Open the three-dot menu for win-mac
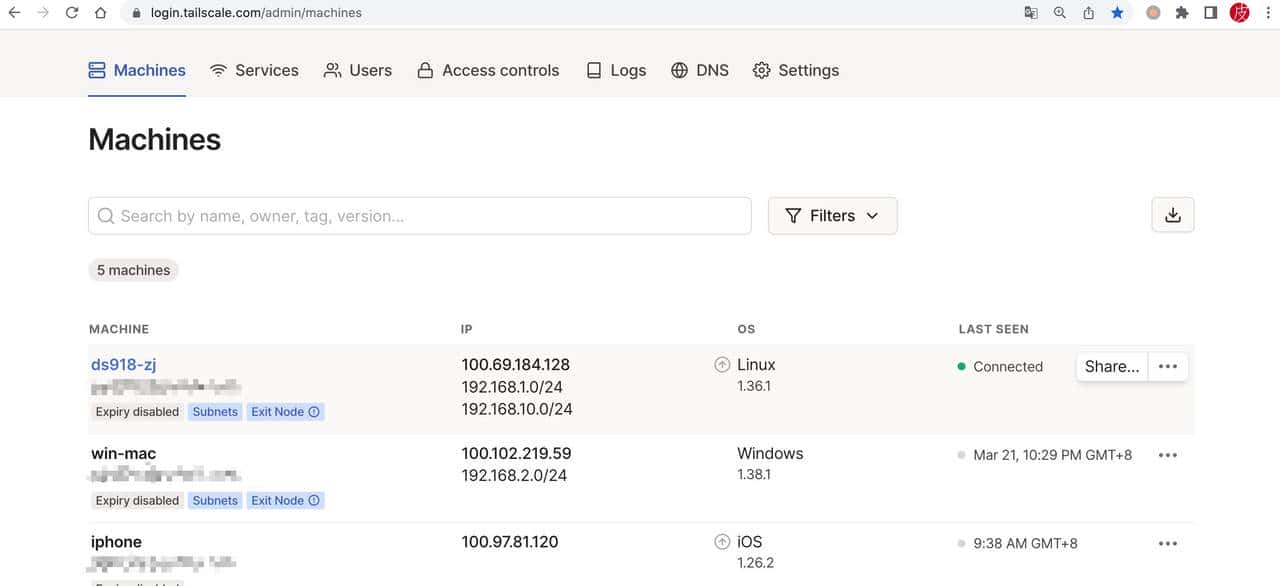1280x586 pixels. tap(1168, 455)
